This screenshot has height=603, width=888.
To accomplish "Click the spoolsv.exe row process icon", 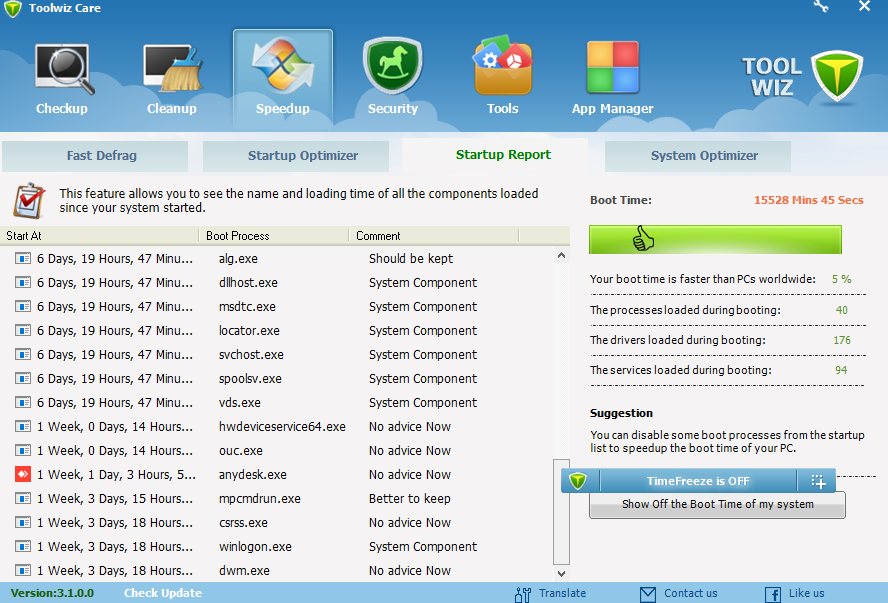I will (x=23, y=378).
